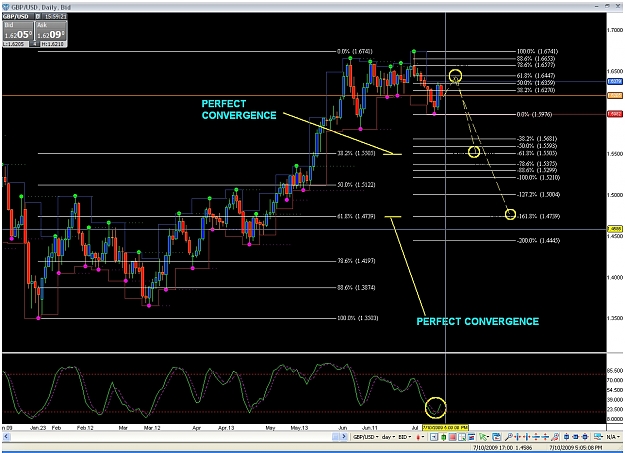This screenshot has width=625, height=453.
Task: Click the 1.7000 price level on right axis
Action: click(x=615, y=30)
